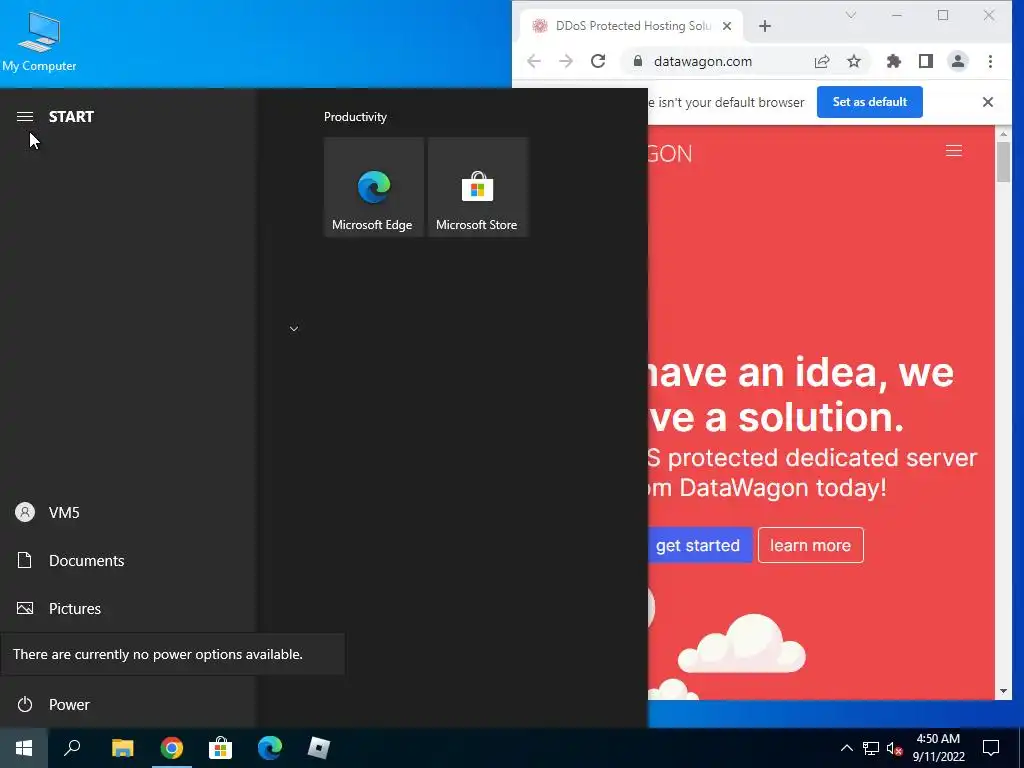Open Pictures from Start menu

click(x=127, y=608)
